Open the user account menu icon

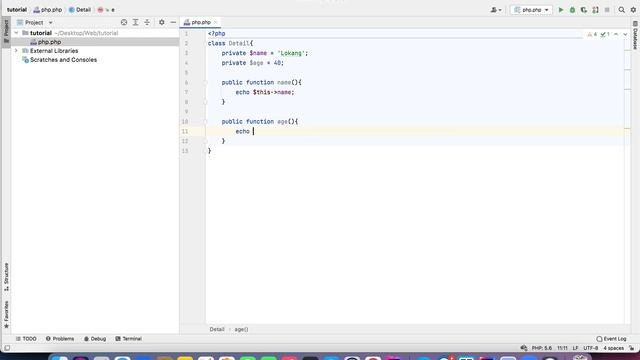coord(496,10)
